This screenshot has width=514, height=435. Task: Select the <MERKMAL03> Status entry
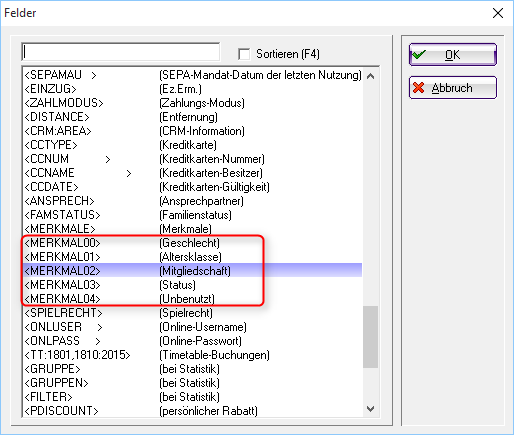point(193,285)
